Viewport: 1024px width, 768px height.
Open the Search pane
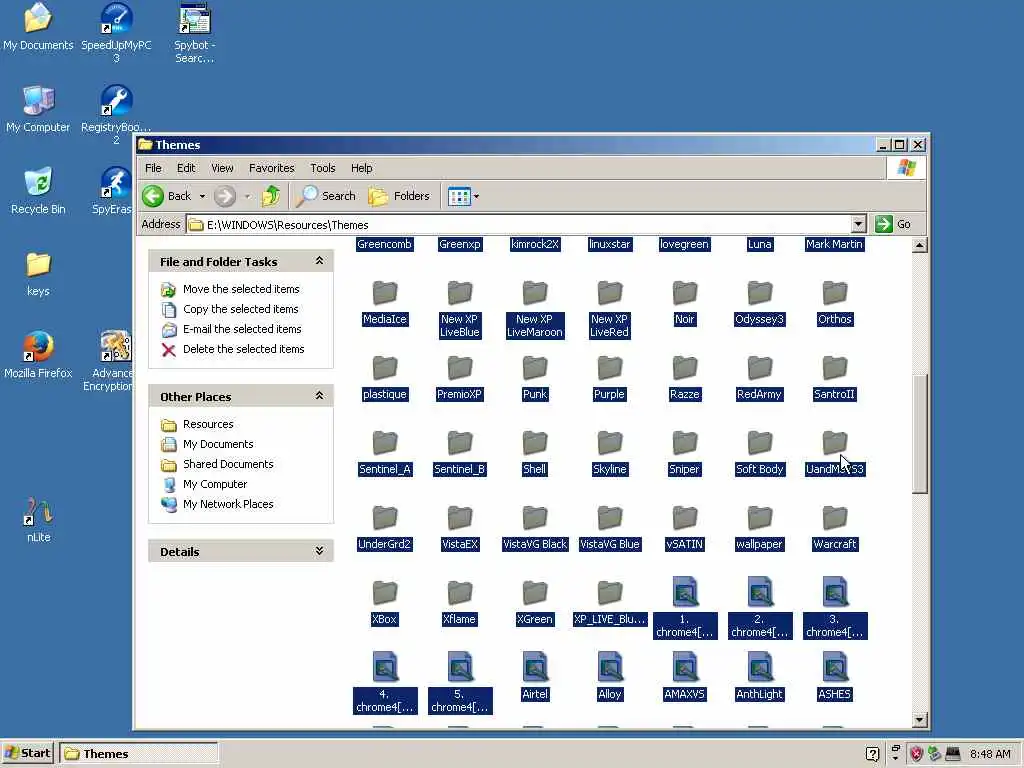[325, 196]
